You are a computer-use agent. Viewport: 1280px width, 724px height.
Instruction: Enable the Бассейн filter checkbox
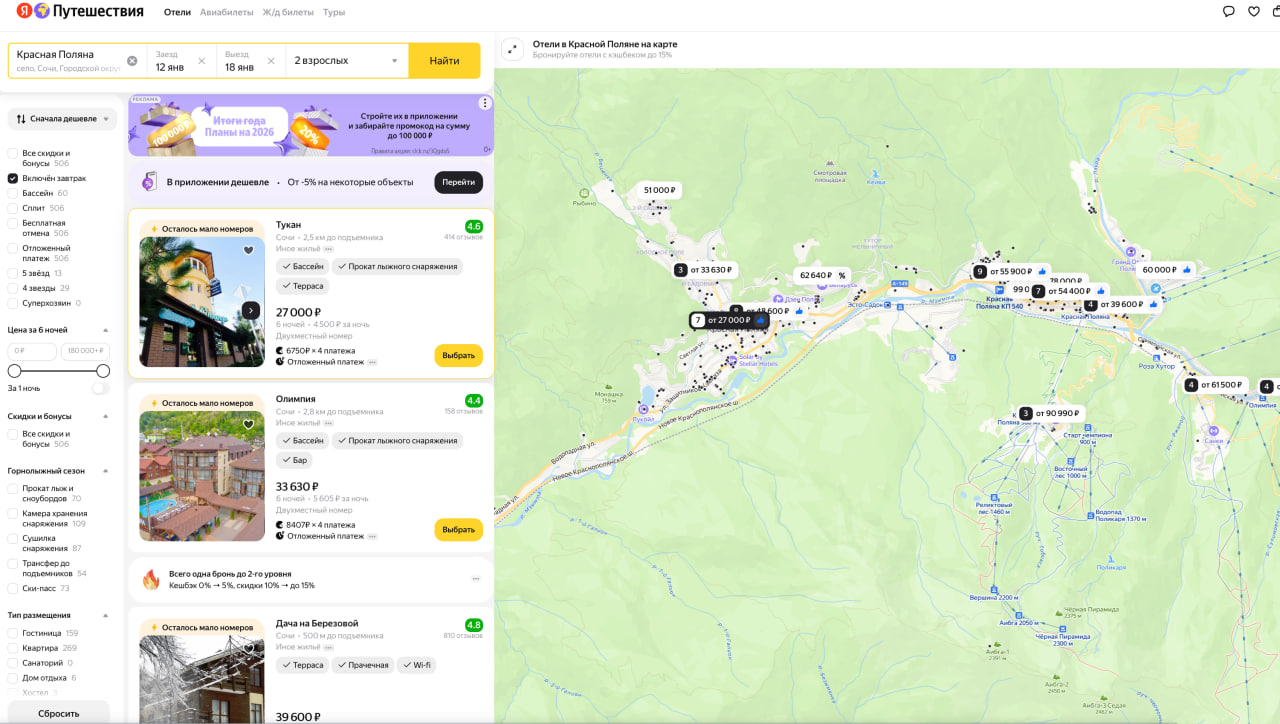[x=13, y=193]
